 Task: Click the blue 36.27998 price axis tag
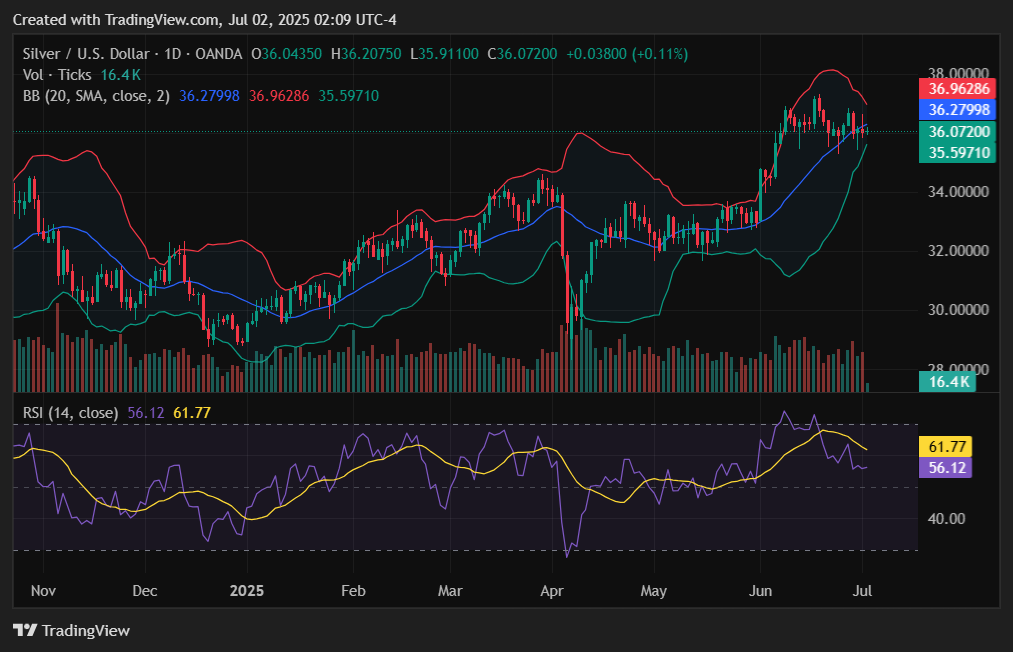(x=957, y=110)
